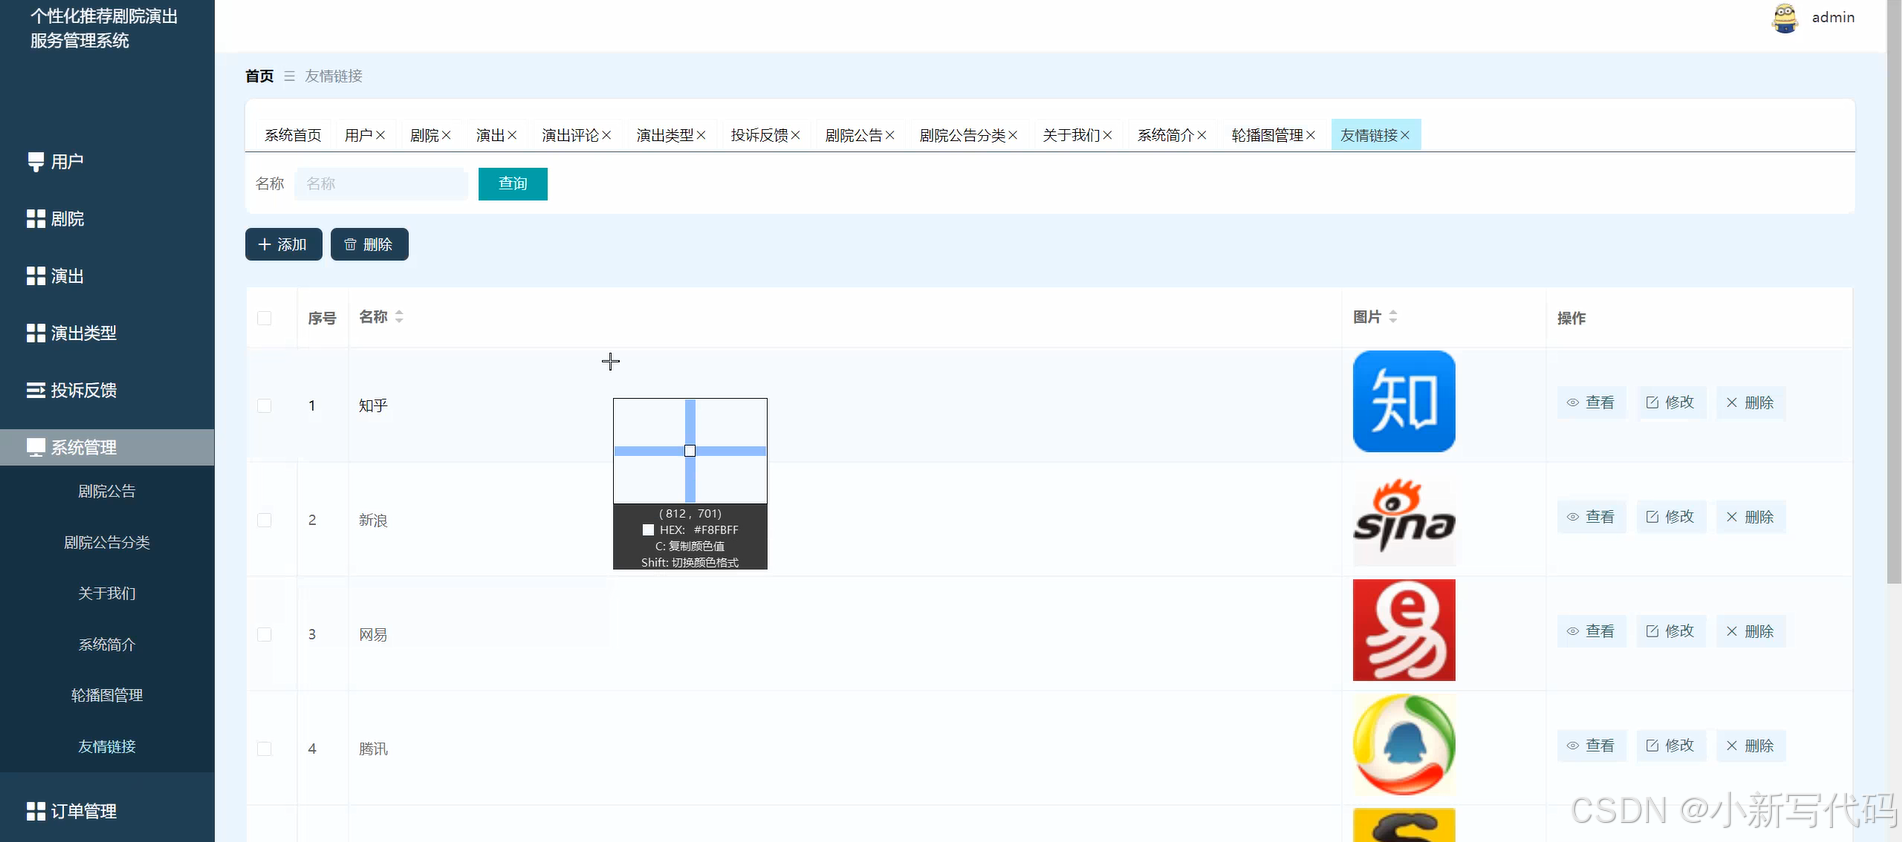Viewport: 1902px width, 842px height.
Task: Close the 演出类型 tab
Action: tap(701, 135)
